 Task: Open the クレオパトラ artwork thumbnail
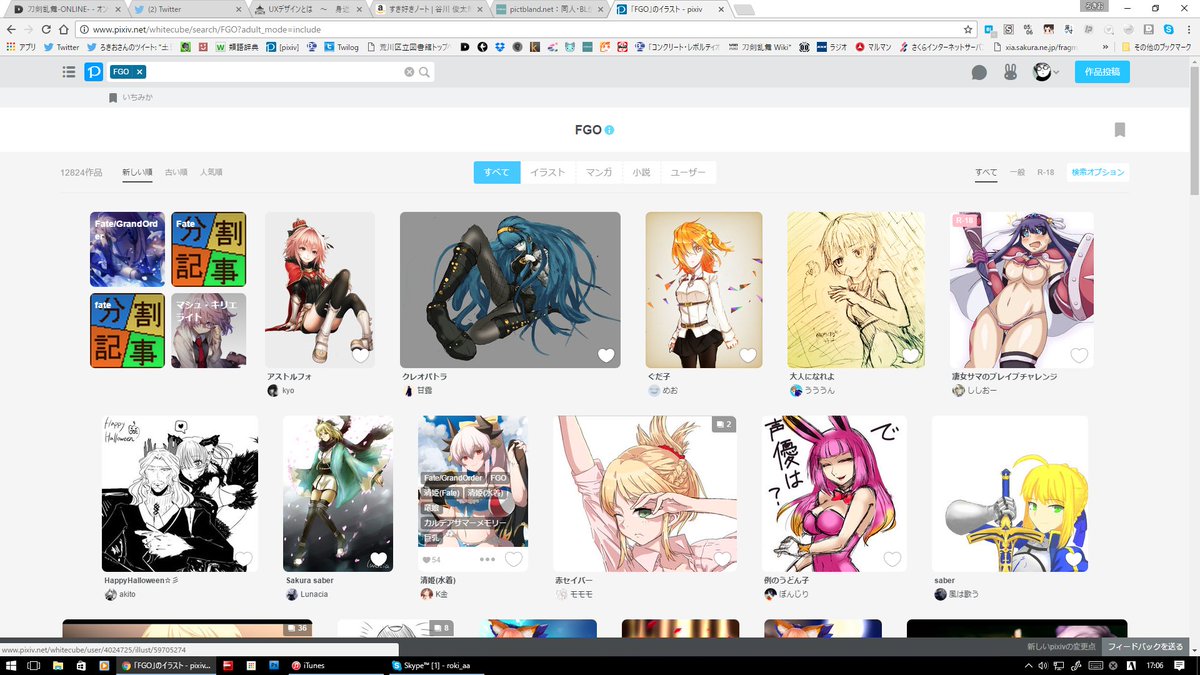point(510,290)
